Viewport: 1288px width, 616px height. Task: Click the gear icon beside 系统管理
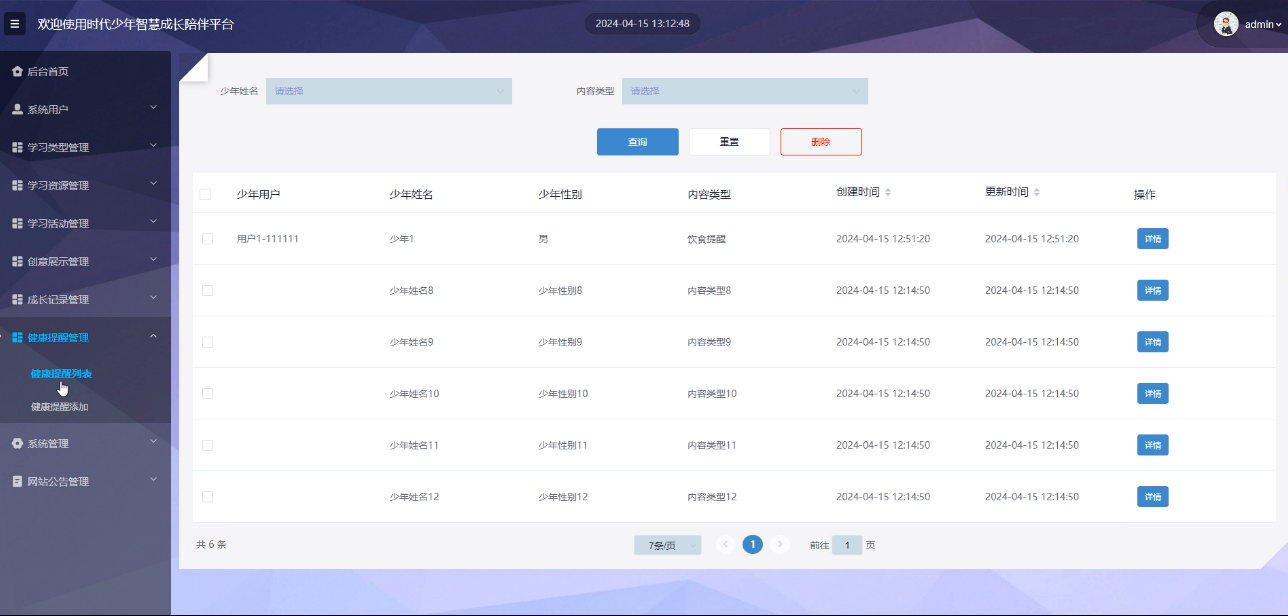pos(17,444)
